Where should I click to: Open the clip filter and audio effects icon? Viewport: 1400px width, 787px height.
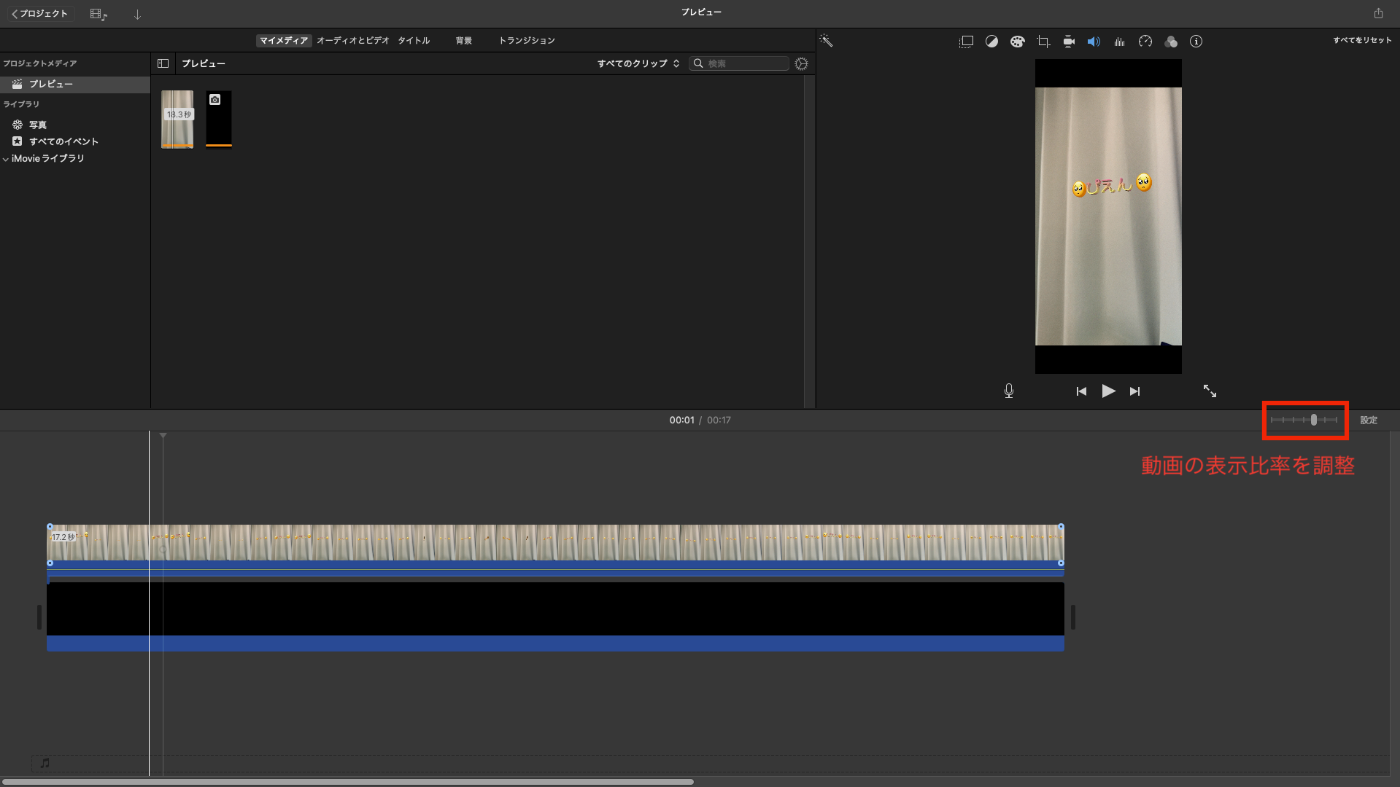coord(1171,42)
